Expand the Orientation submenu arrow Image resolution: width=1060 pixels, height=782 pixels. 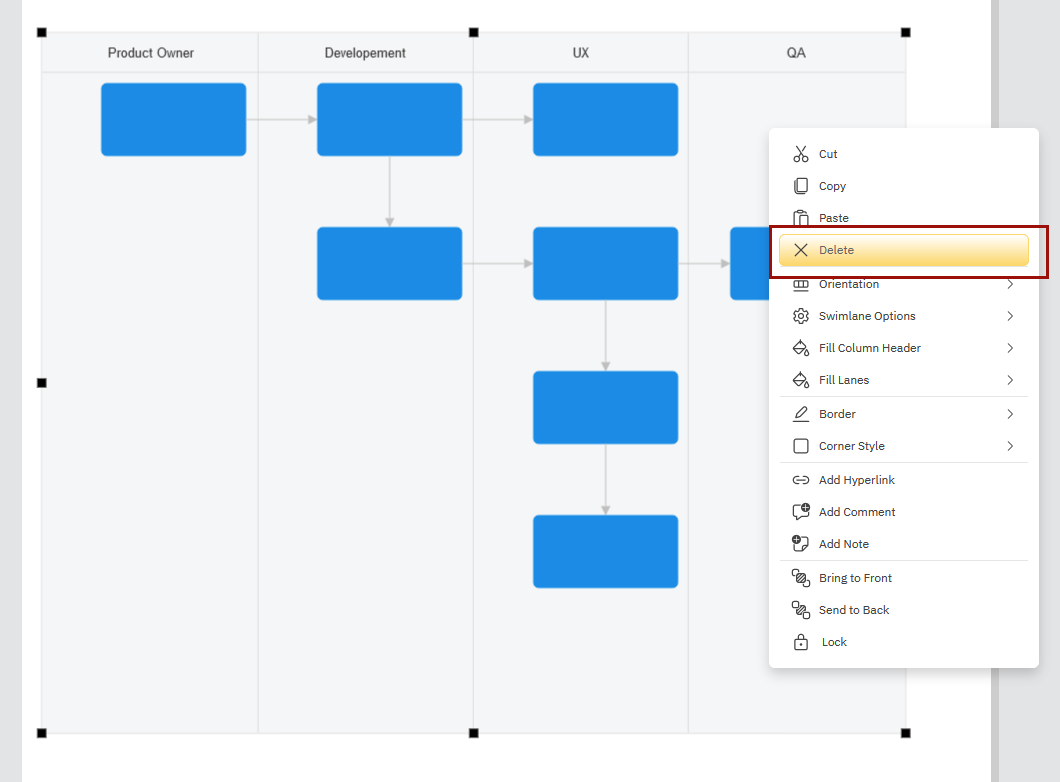point(1010,285)
